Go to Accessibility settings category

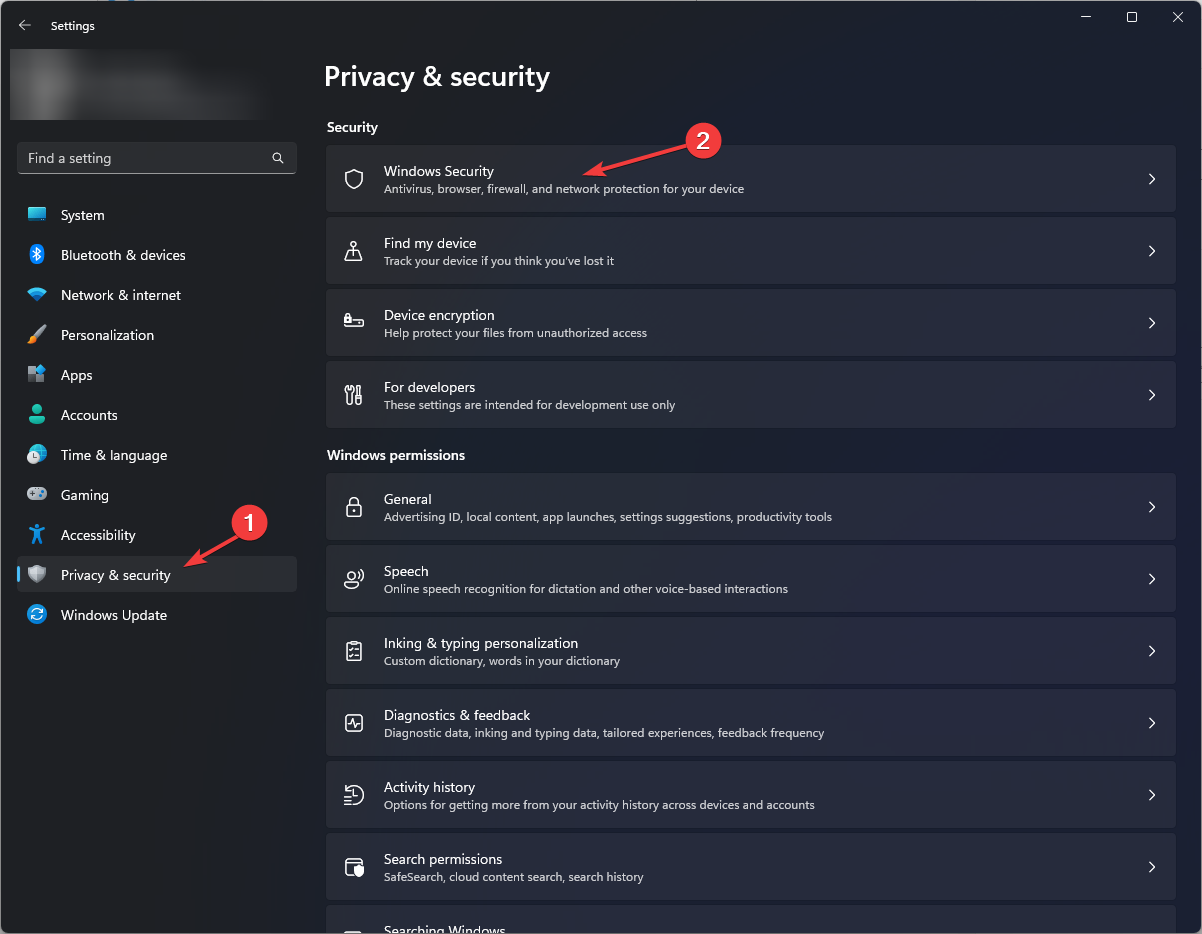(x=157, y=535)
